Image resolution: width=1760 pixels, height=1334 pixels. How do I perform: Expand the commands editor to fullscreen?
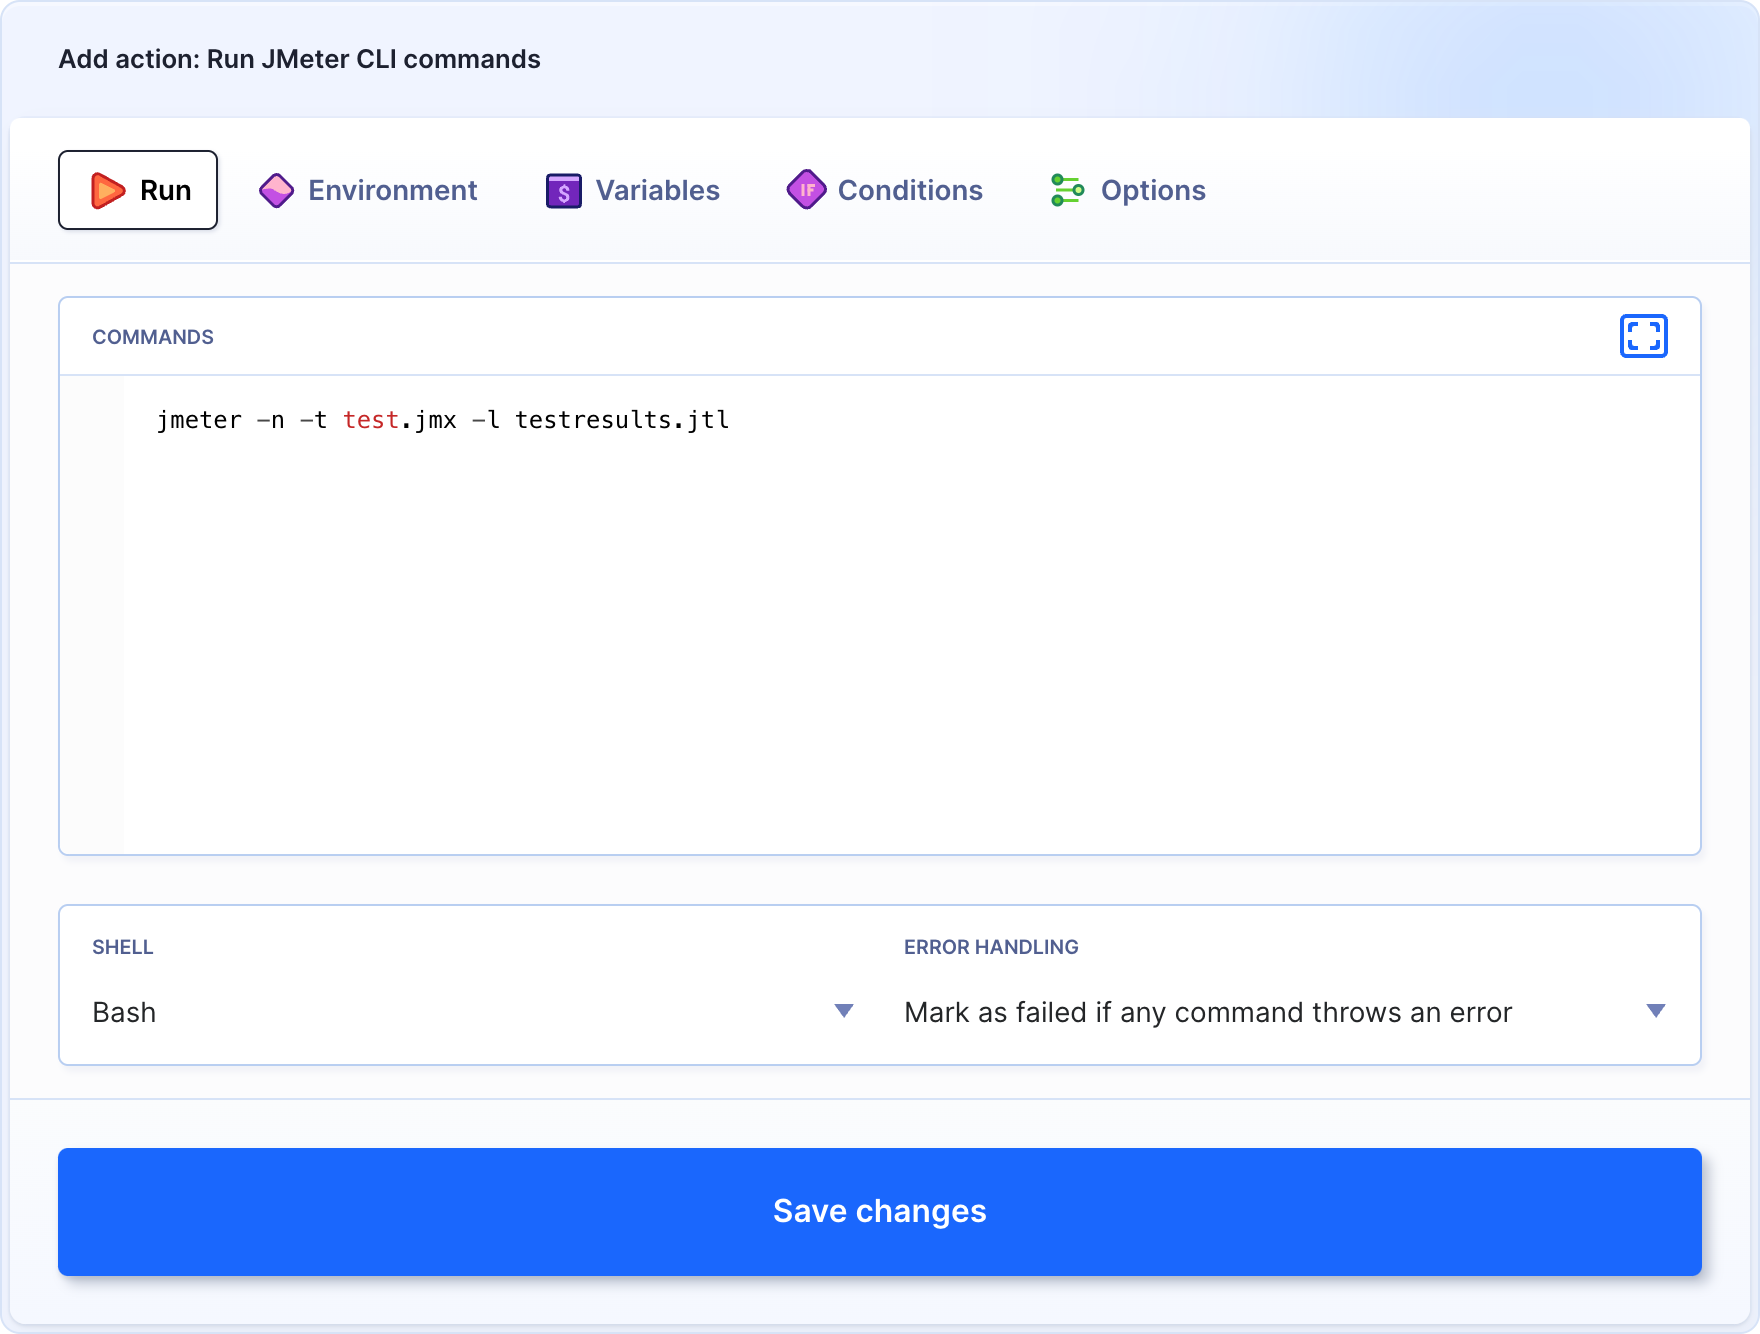pos(1643,336)
